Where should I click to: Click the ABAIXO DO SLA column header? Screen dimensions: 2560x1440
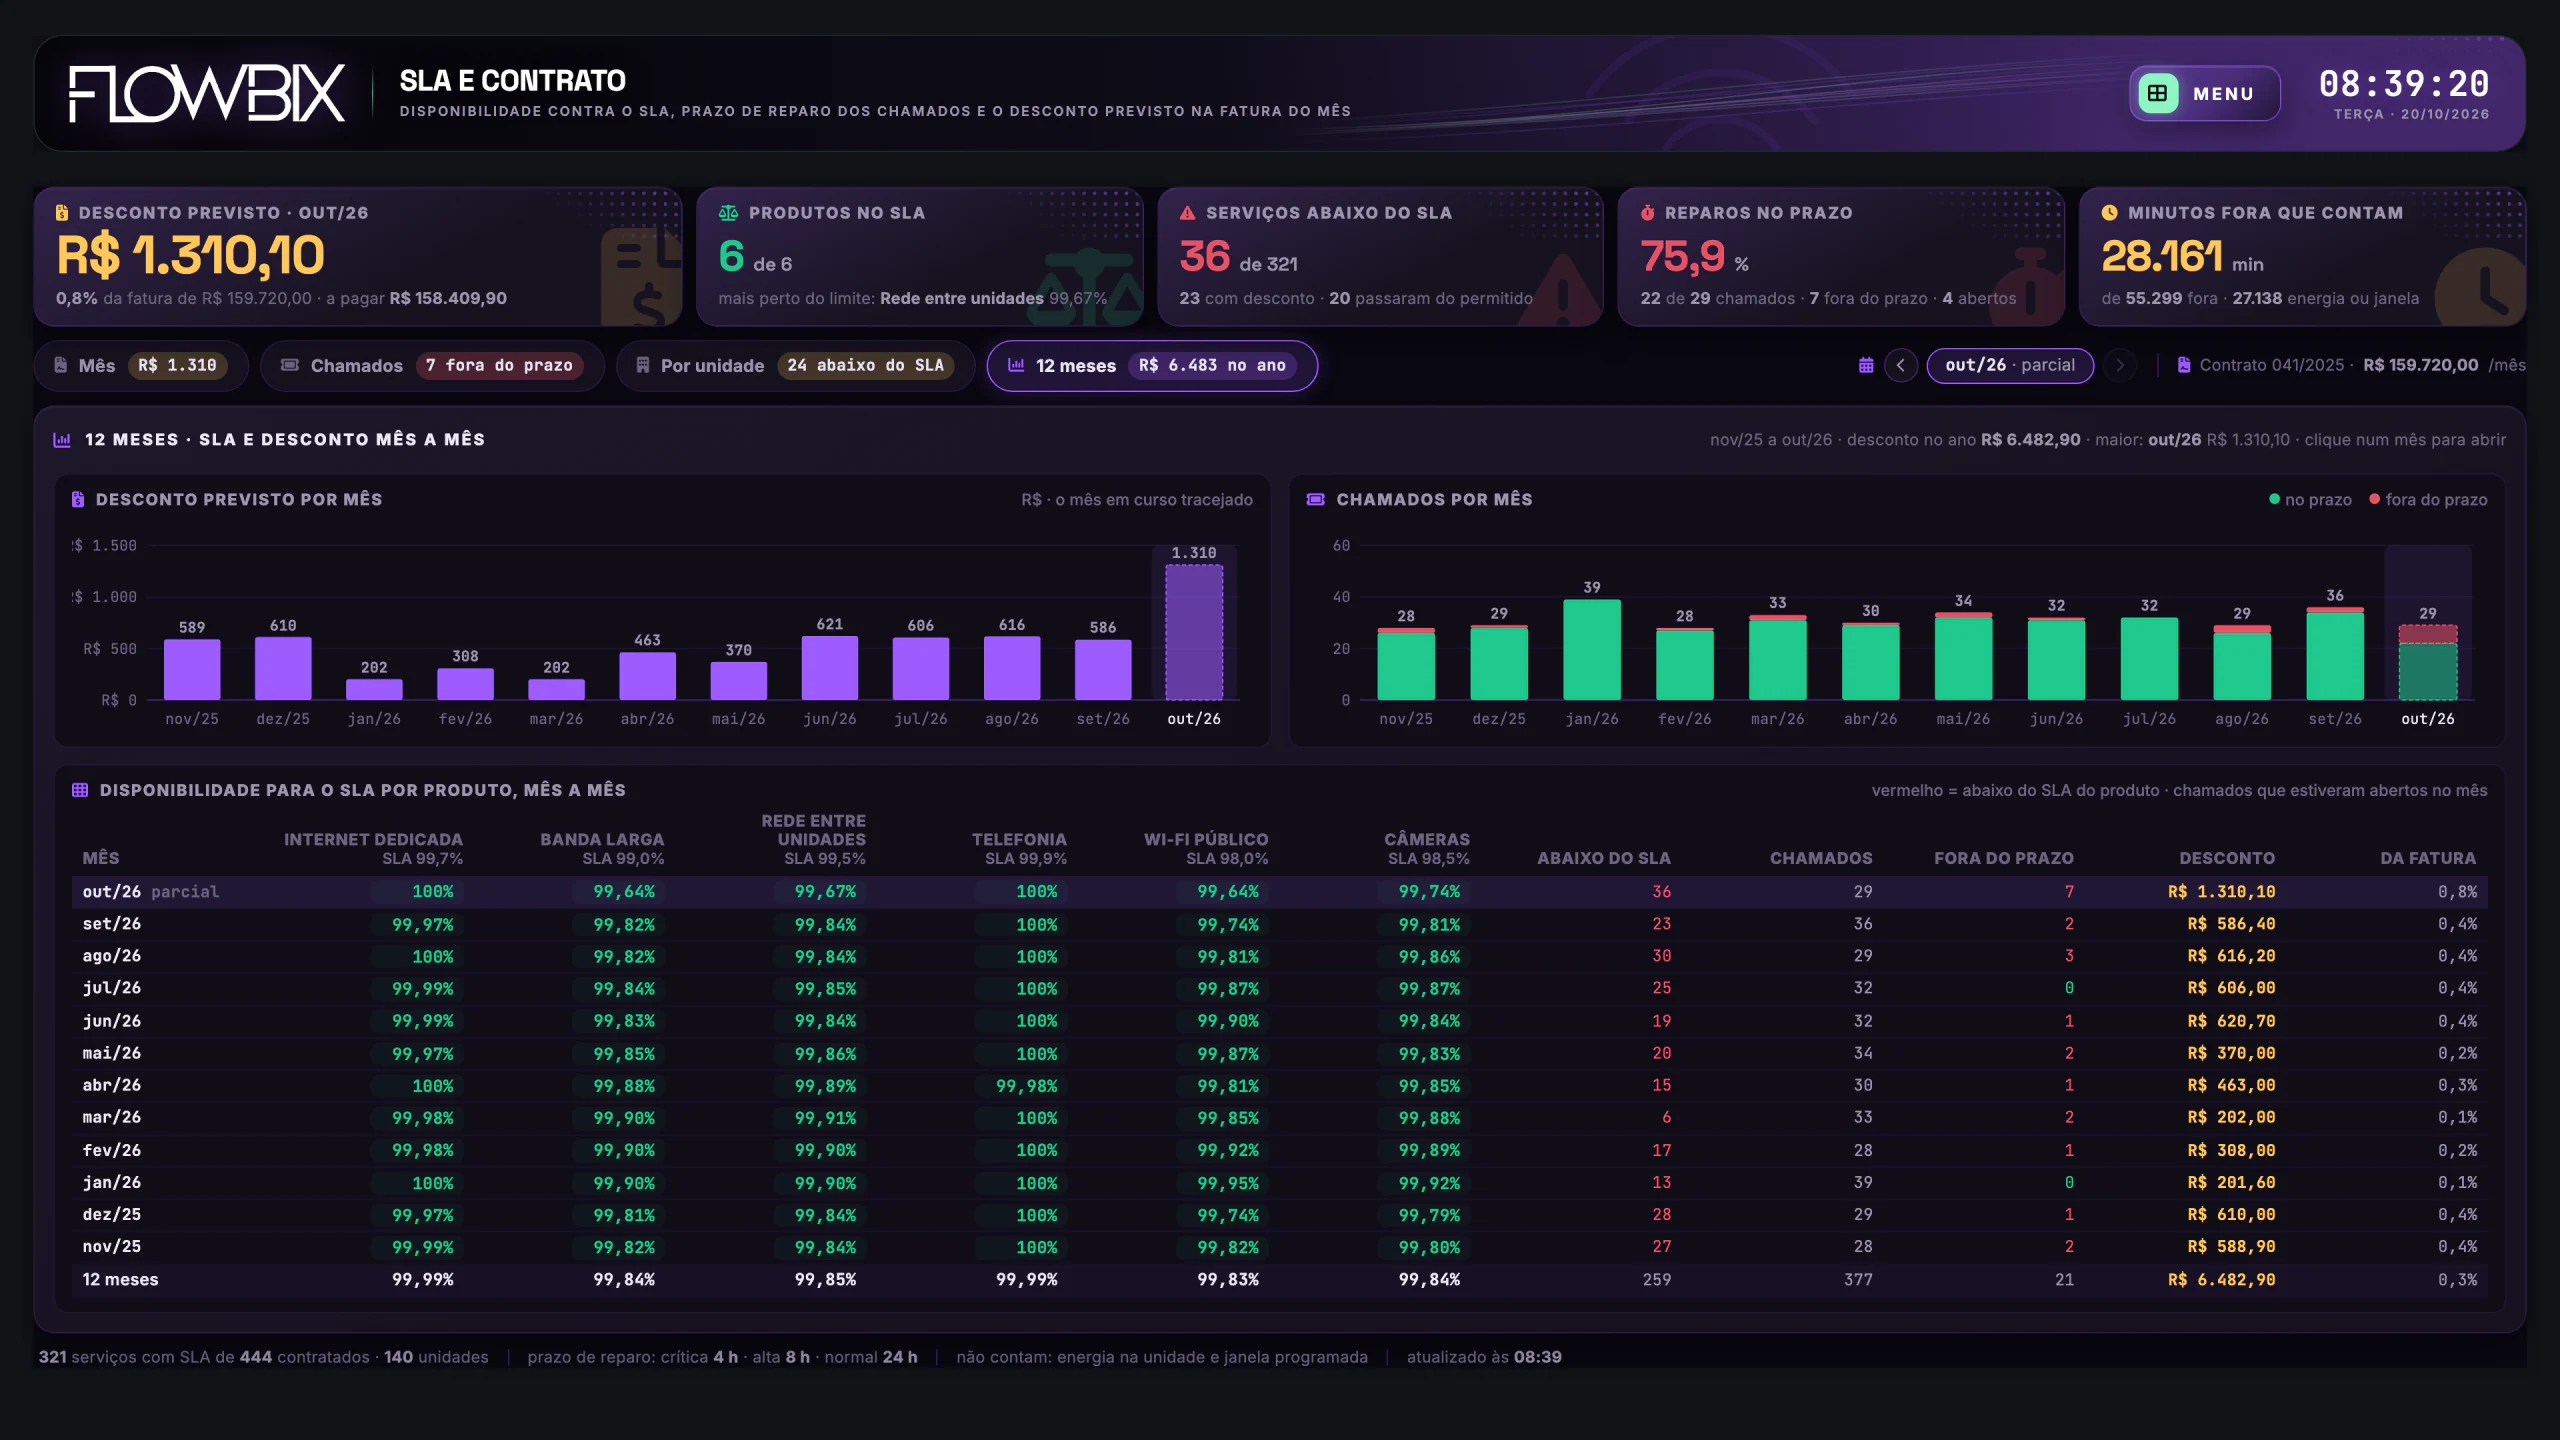(x=1604, y=858)
